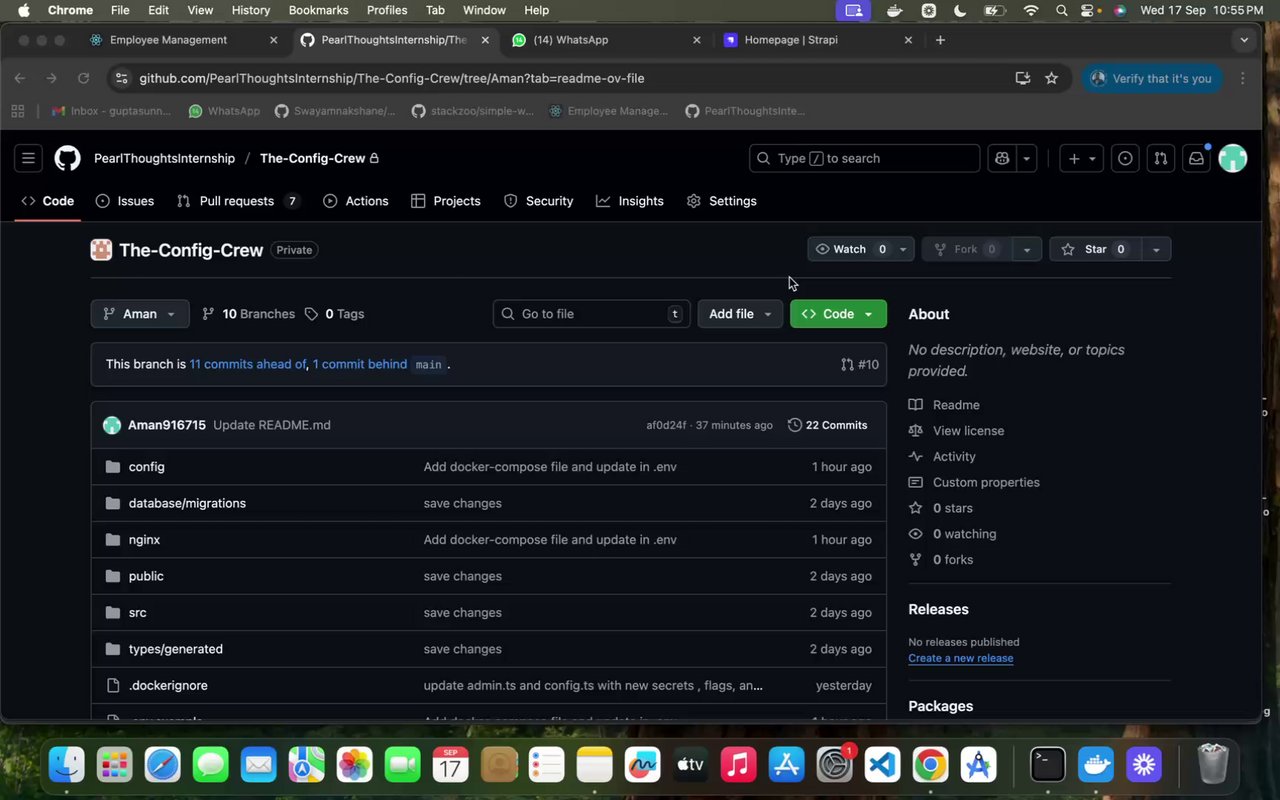Image resolution: width=1280 pixels, height=800 pixels.
Task: Focus the Go to file search field
Action: 592,314
